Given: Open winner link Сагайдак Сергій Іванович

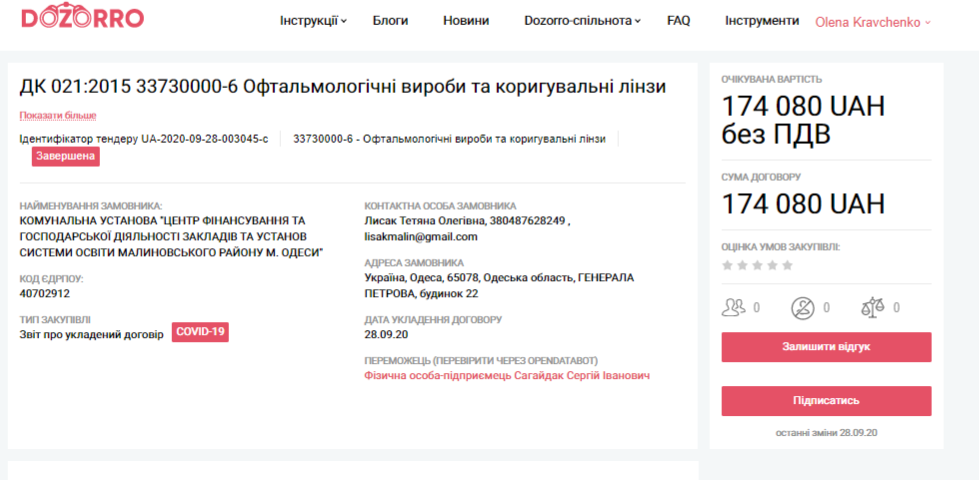Looking at the screenshot, I should click(x=507, y=376).
